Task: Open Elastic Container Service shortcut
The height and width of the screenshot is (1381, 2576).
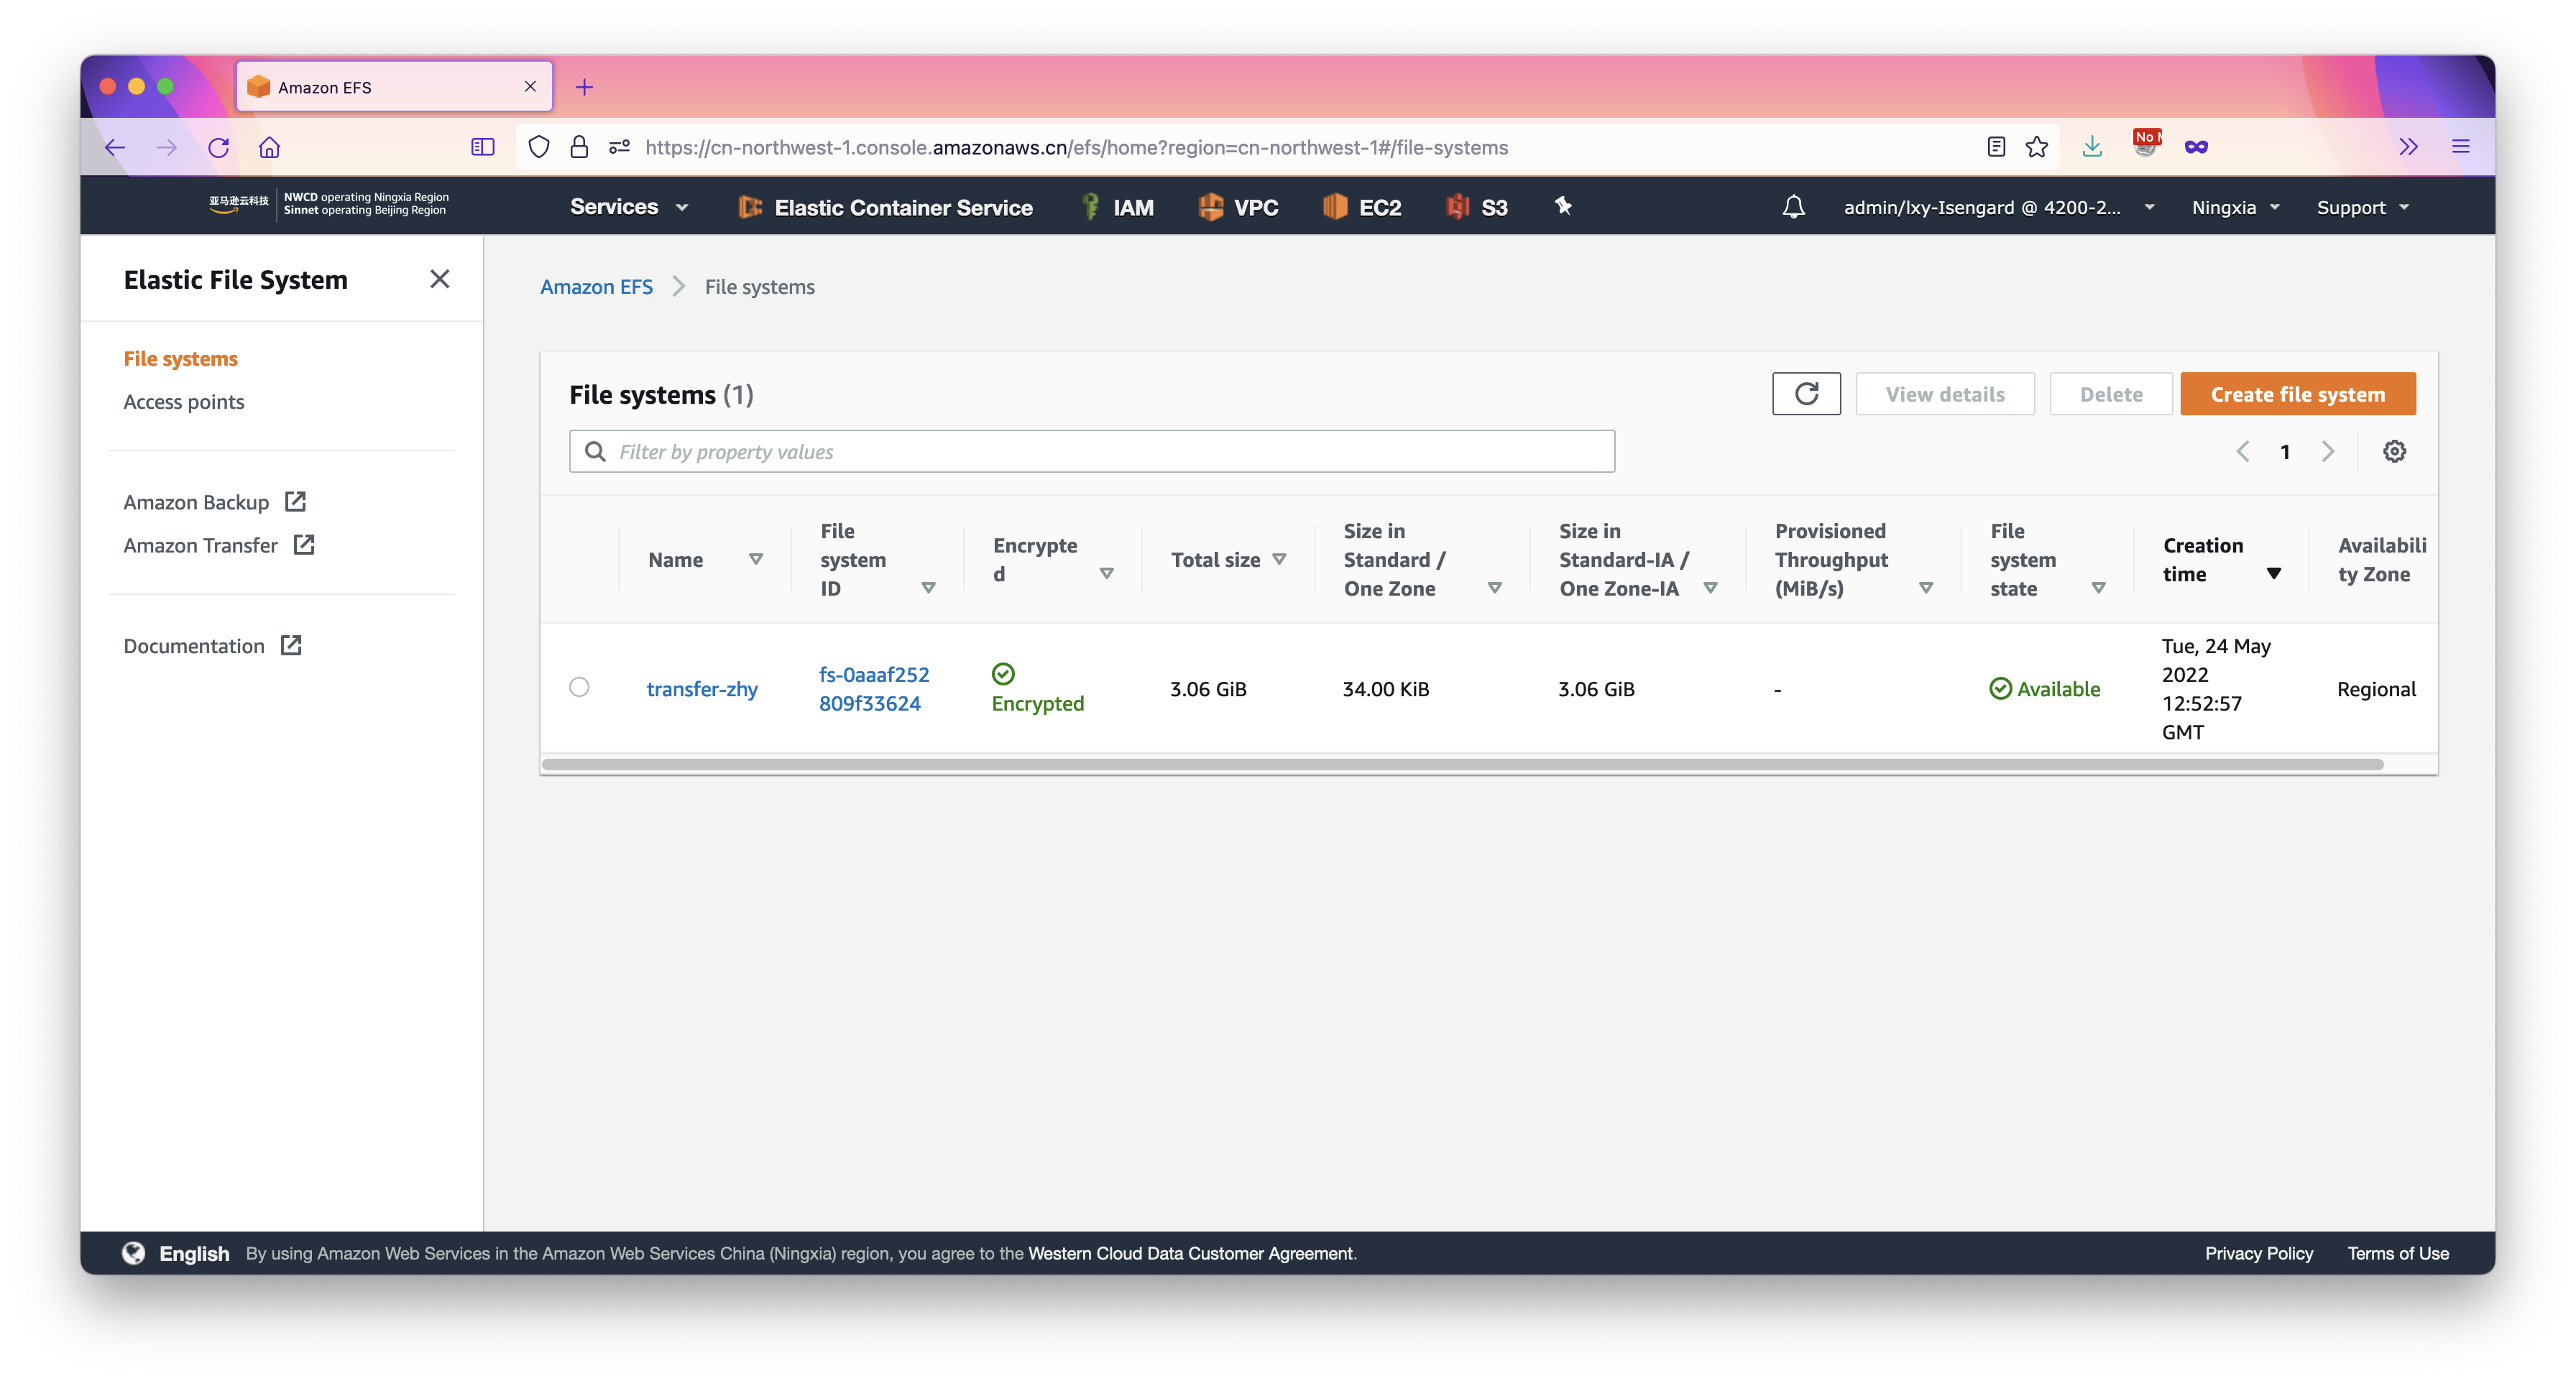Action: click(886, 207)
